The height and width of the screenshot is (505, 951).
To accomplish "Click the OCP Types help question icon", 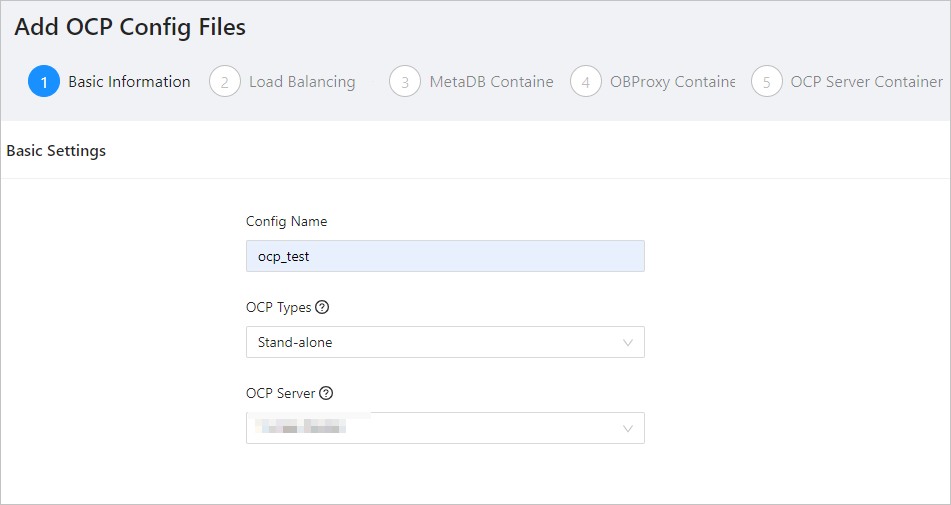I will click(322, 307).
